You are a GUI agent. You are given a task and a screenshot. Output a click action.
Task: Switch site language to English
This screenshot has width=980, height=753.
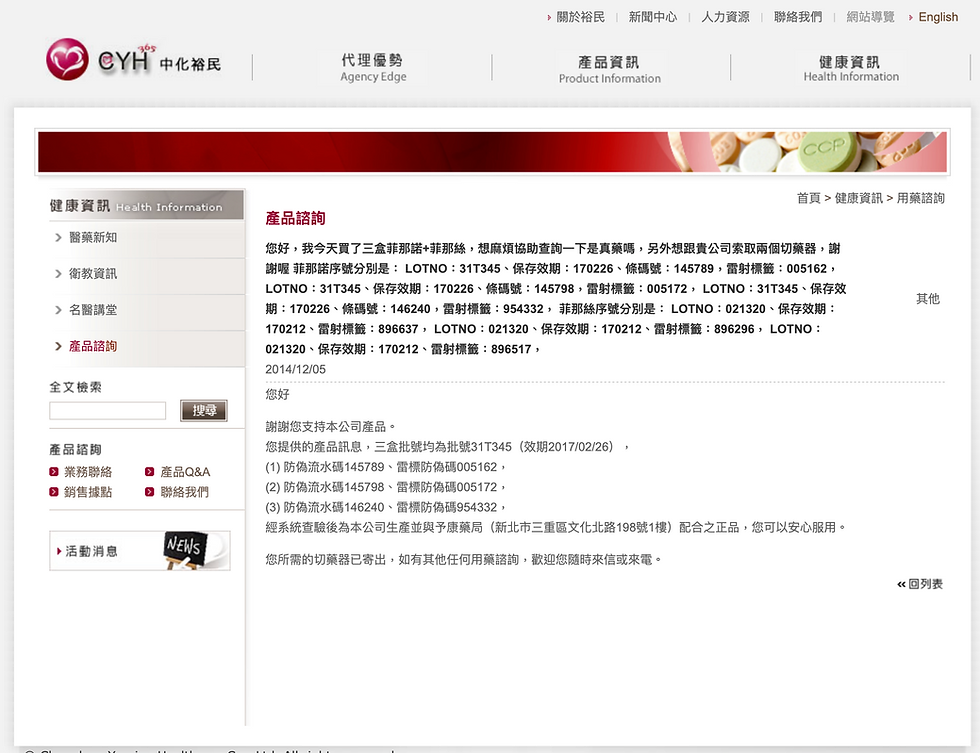pyautogui.click(x=938, y=17)
